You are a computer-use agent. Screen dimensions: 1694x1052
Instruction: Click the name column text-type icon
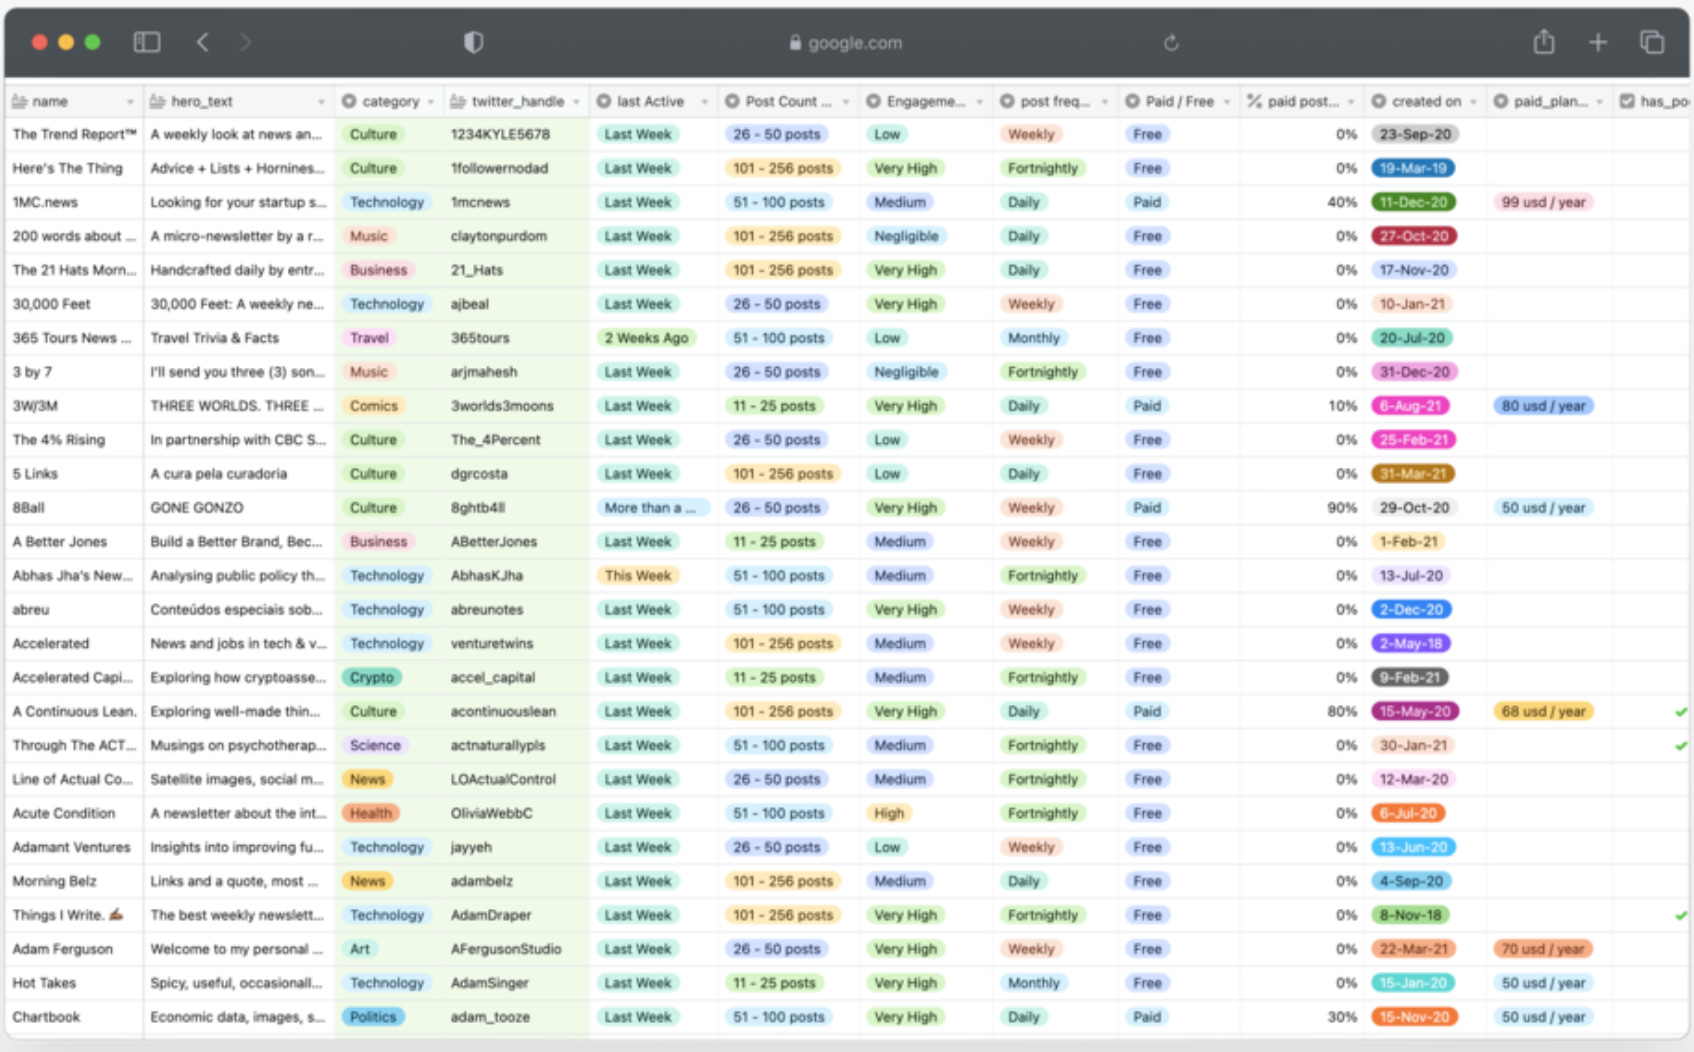pyautogui.click(x=19, y=101)
